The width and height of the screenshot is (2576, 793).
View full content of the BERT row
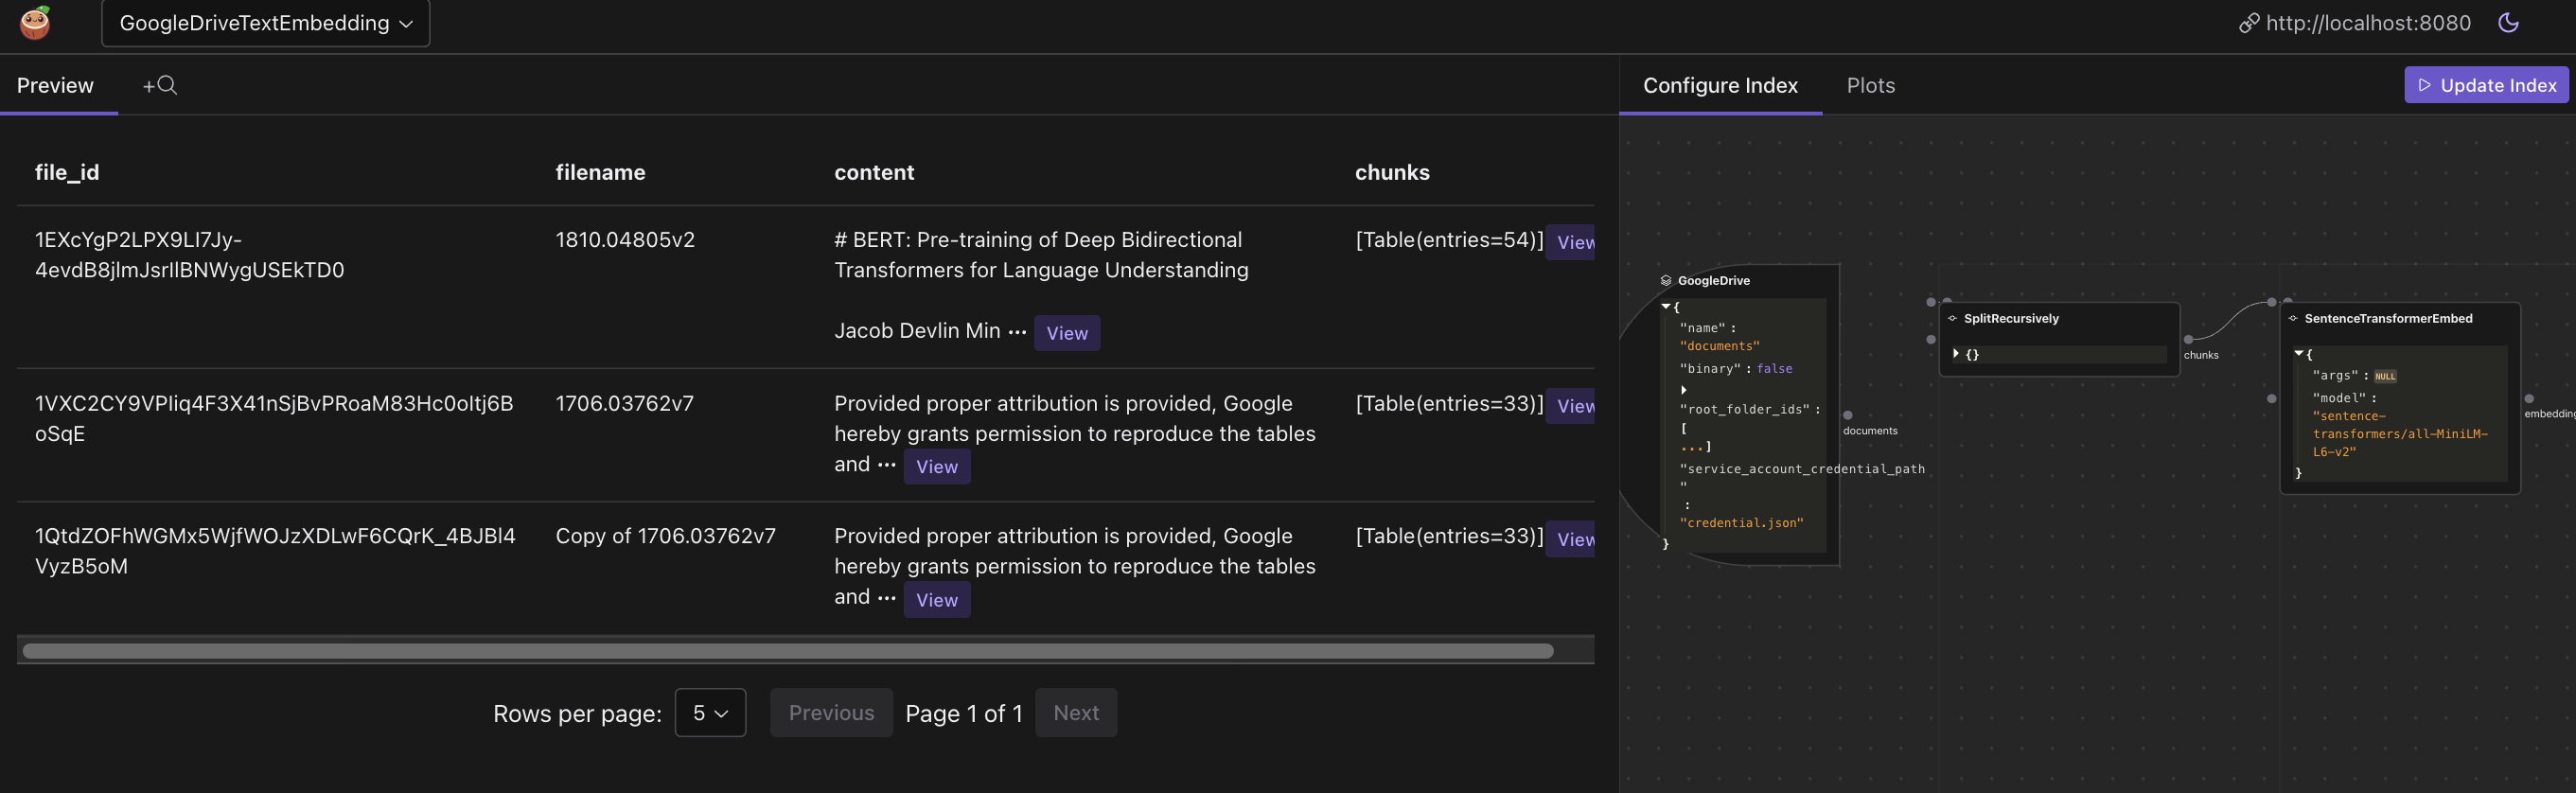click(x=1066, y=333)
